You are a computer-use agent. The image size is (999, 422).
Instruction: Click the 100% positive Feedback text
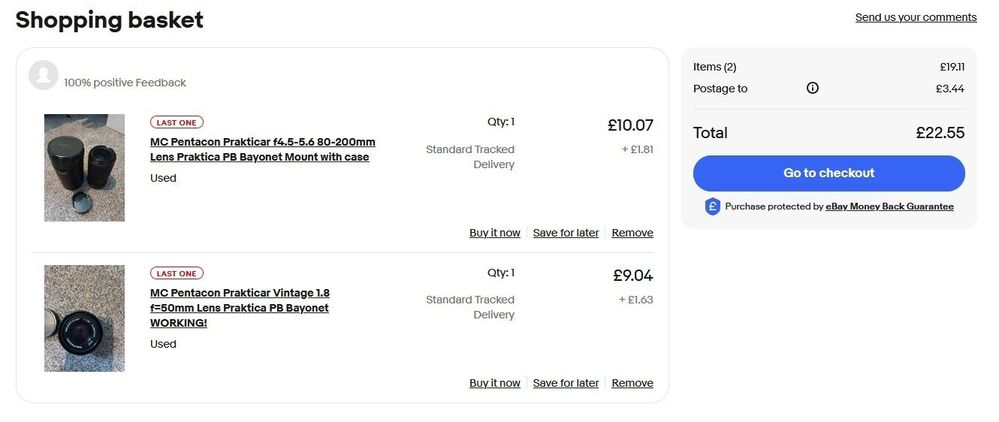tap(125, 83)
